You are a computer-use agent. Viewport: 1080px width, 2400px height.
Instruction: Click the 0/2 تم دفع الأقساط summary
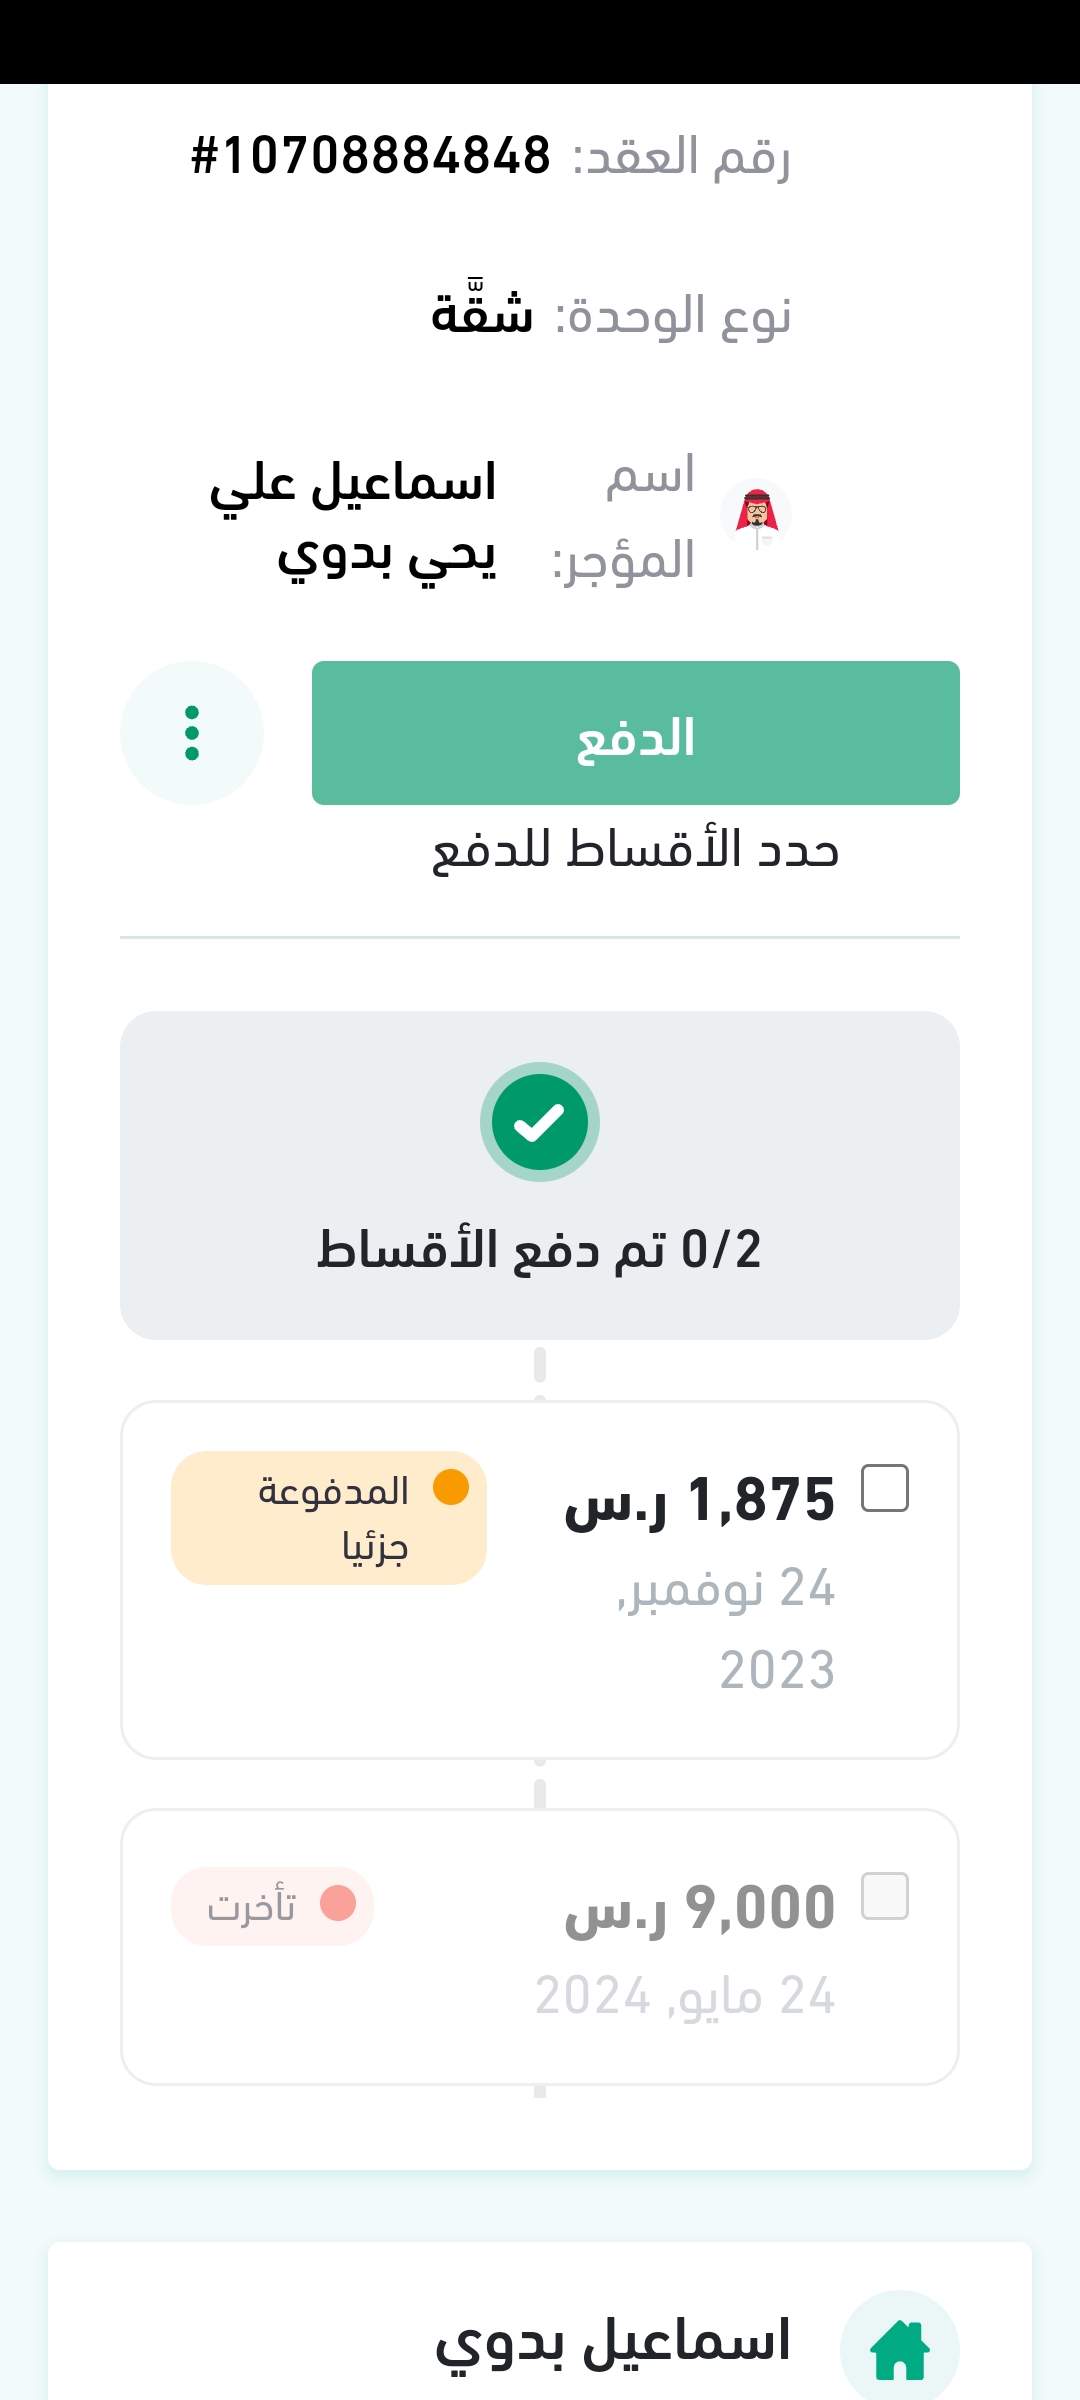(540, 1250)
